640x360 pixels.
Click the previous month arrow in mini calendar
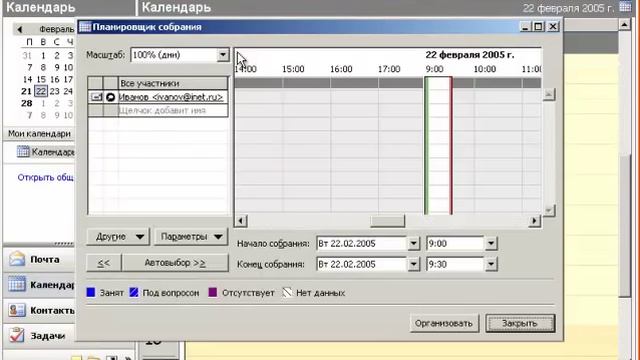click(x=19, y=29)
